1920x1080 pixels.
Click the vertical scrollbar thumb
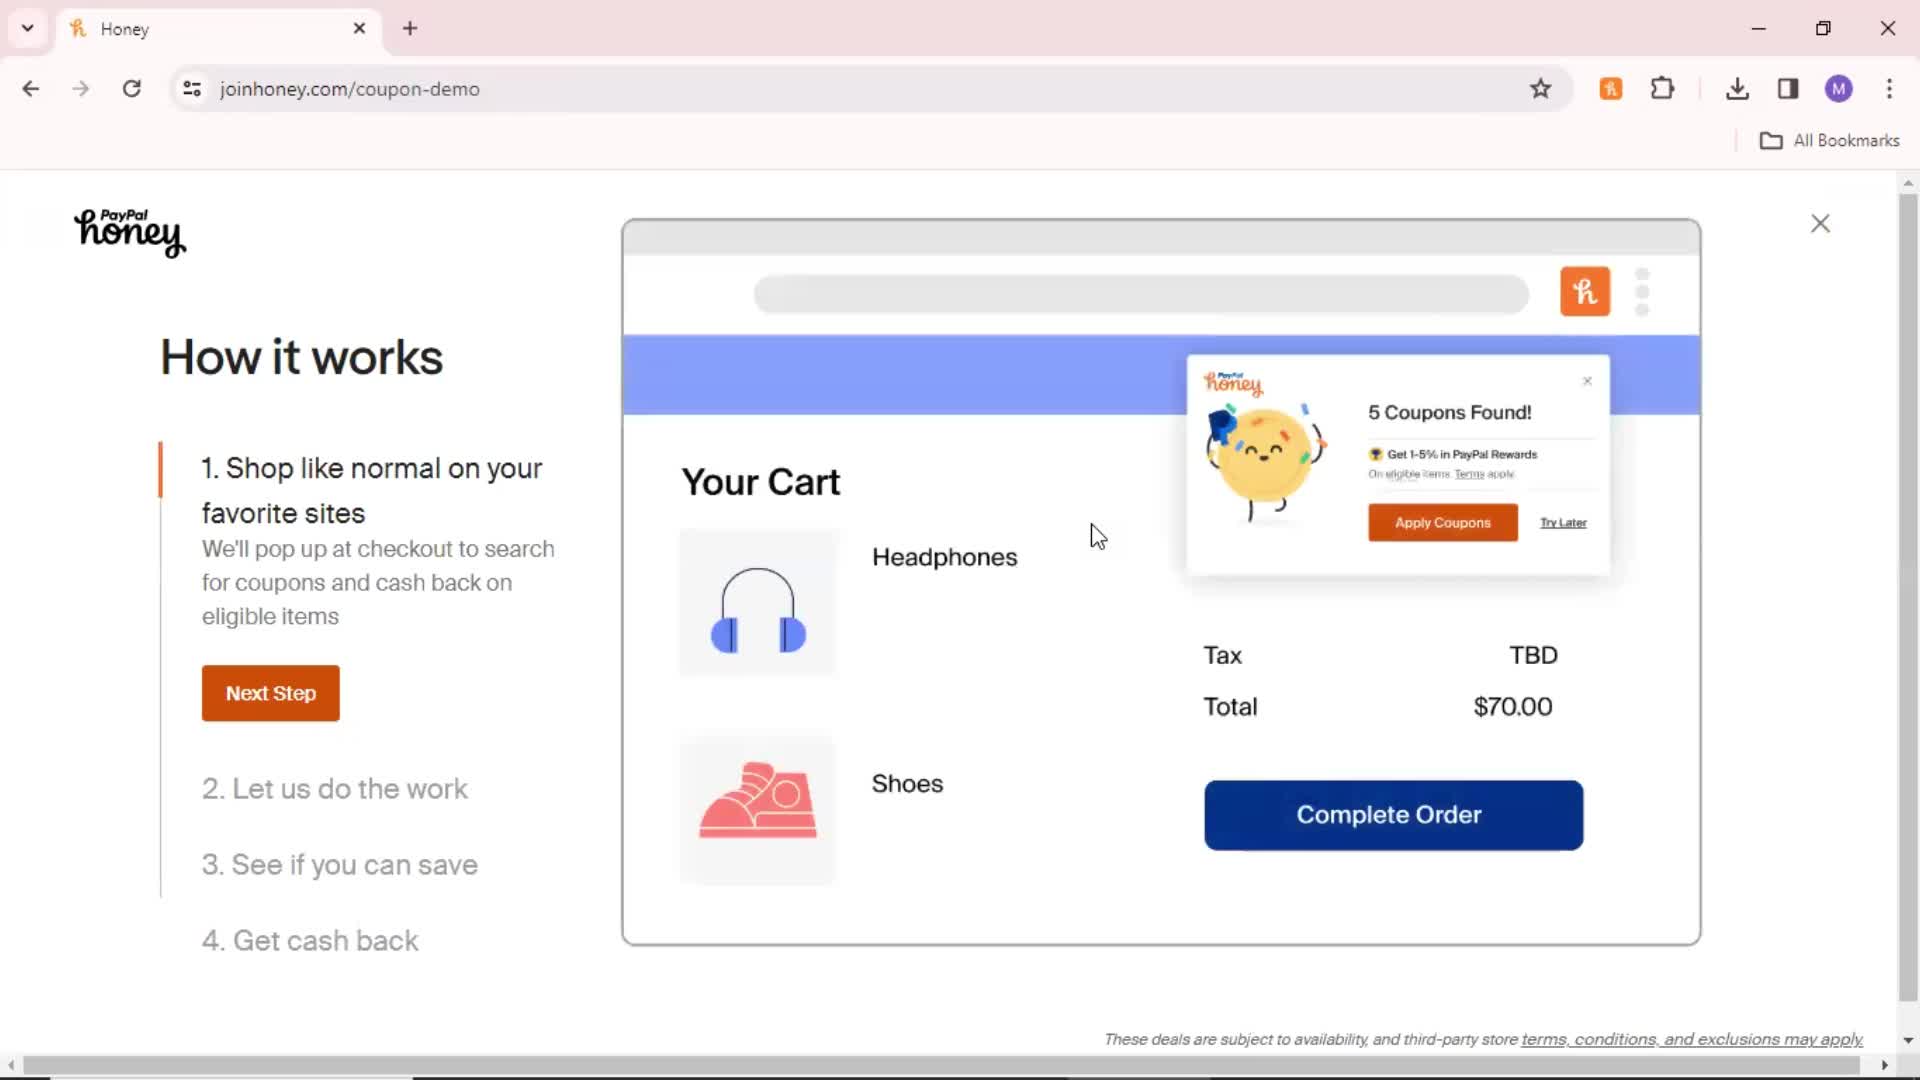1908,596
